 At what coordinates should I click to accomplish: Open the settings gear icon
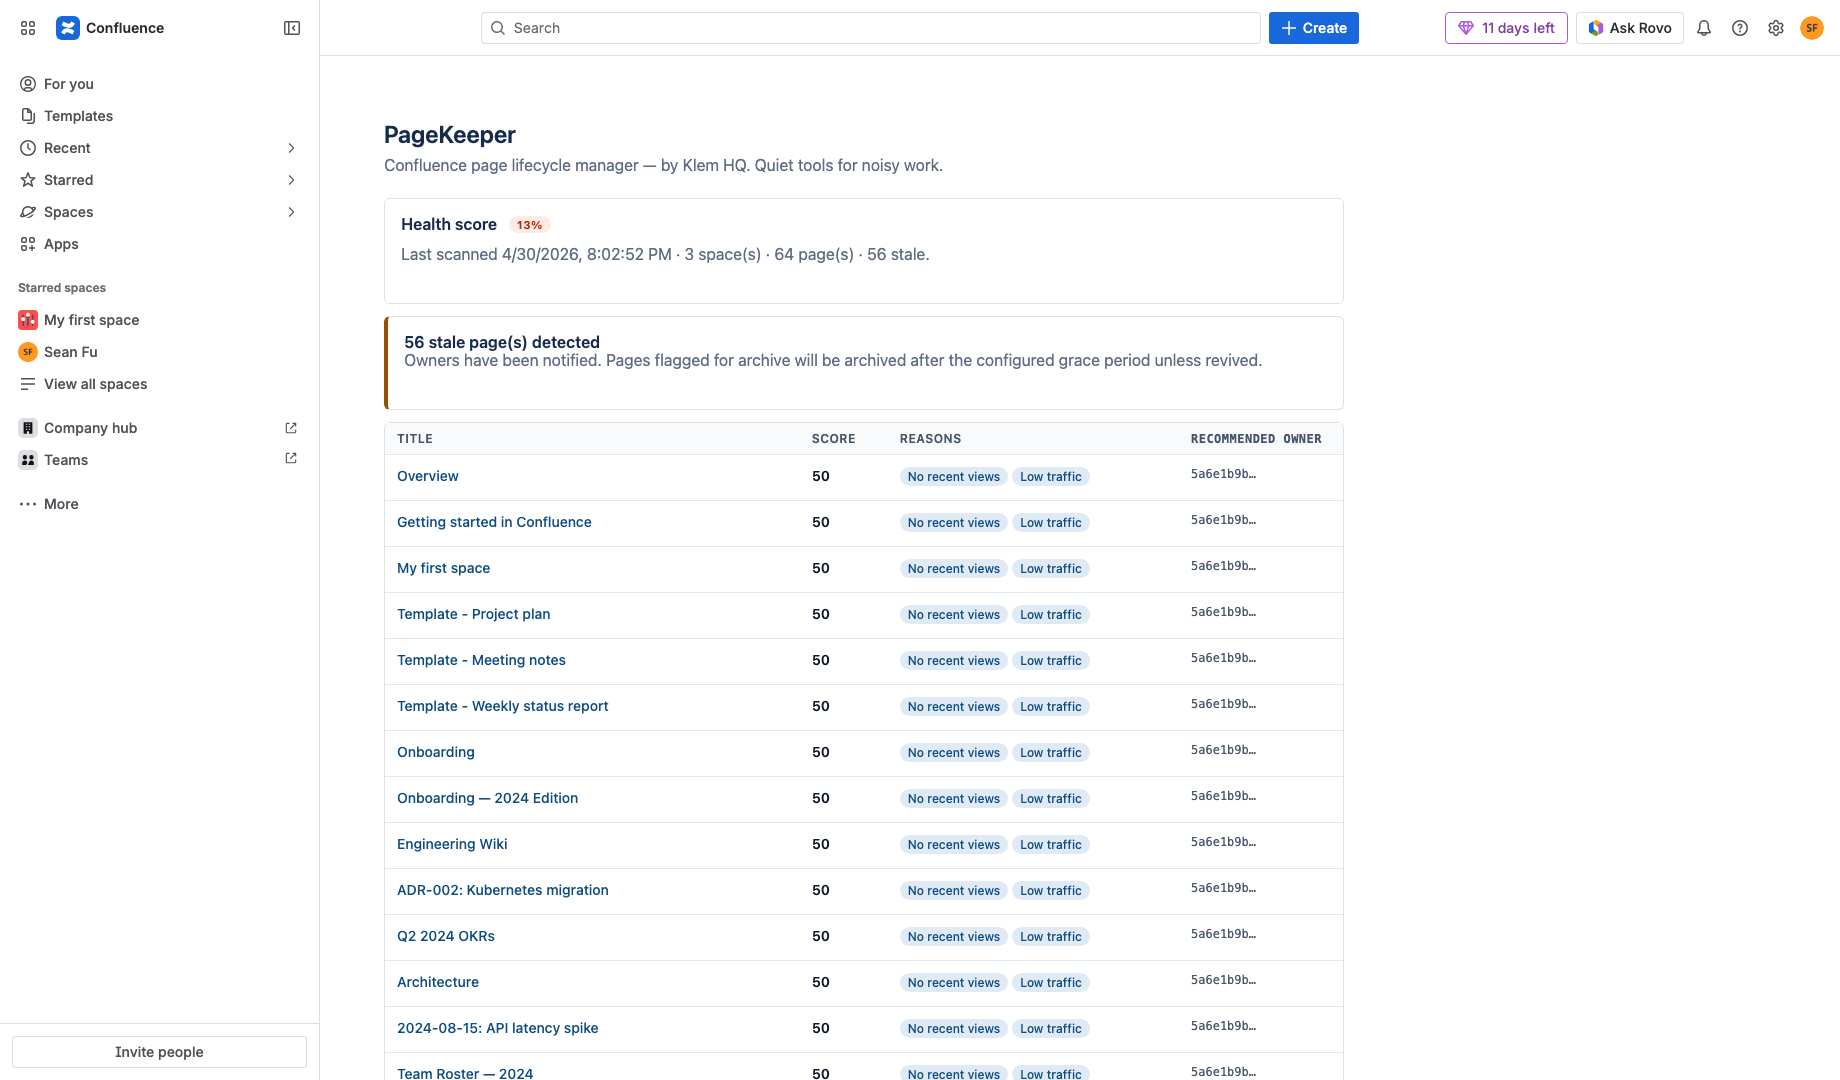pyautogui.click(x=1776, y=28)
